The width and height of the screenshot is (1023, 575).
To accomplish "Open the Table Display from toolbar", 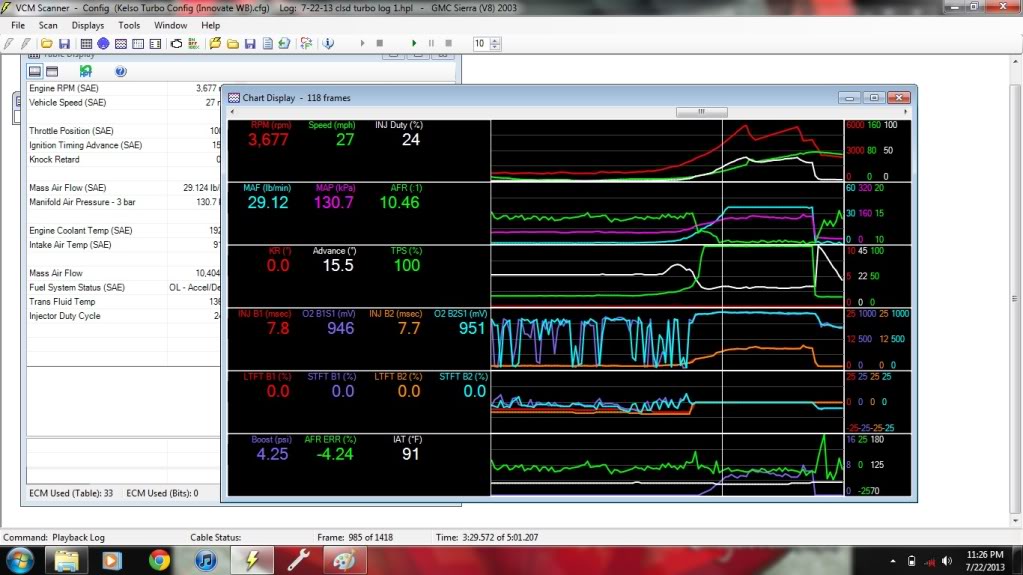I will coord(86,44).
